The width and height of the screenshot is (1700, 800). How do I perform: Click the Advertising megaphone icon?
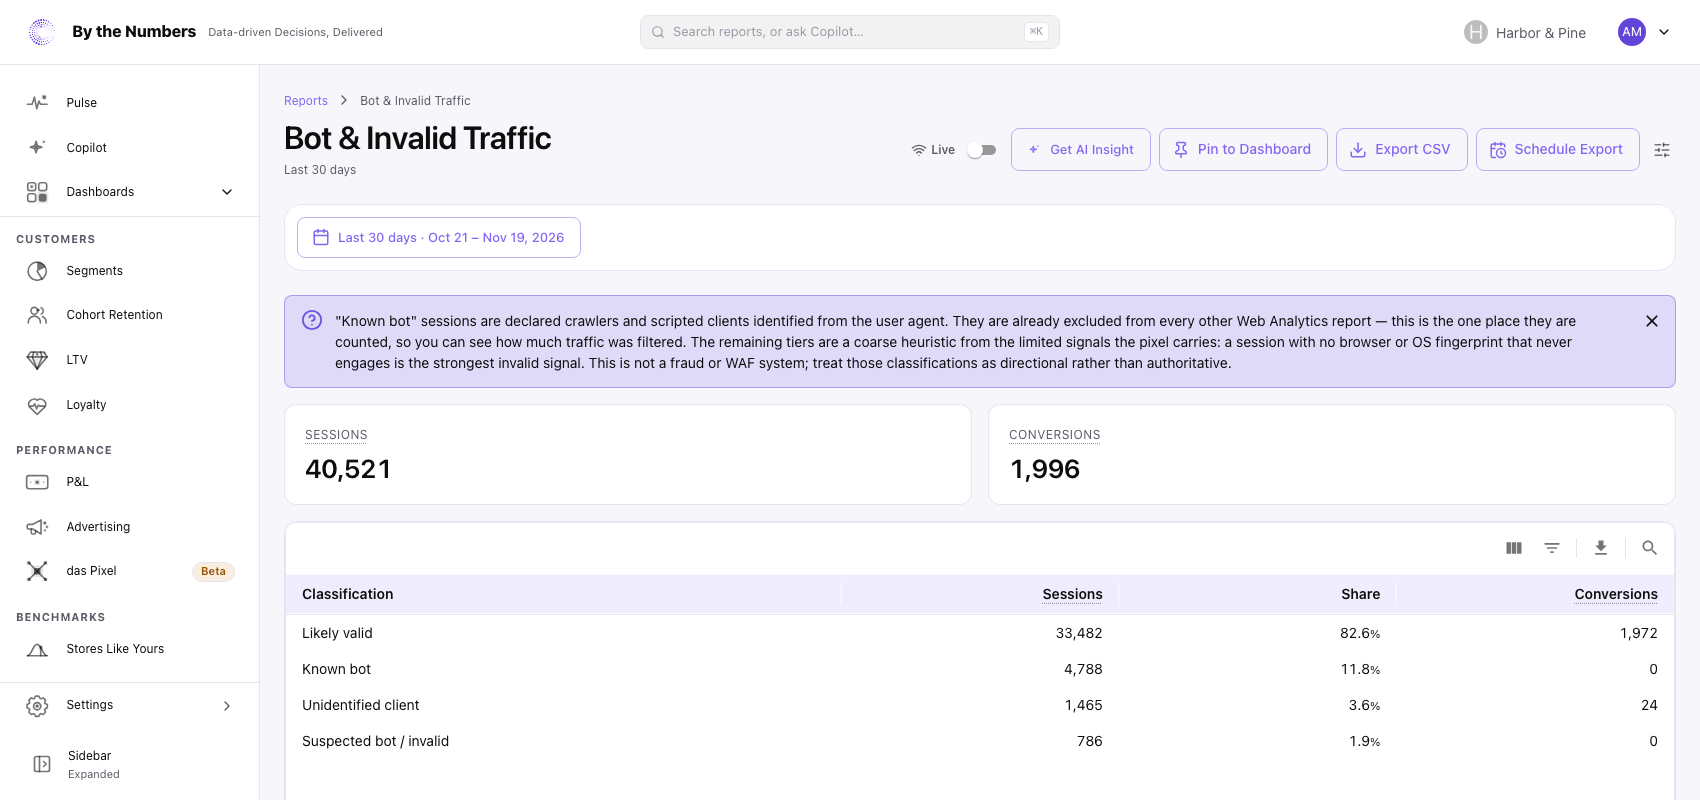point(37,527)
